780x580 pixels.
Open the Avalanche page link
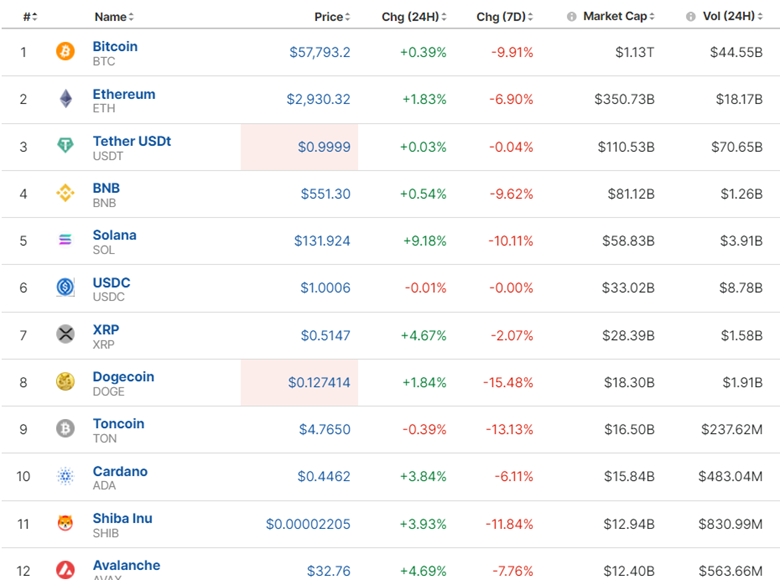(126, 565)
